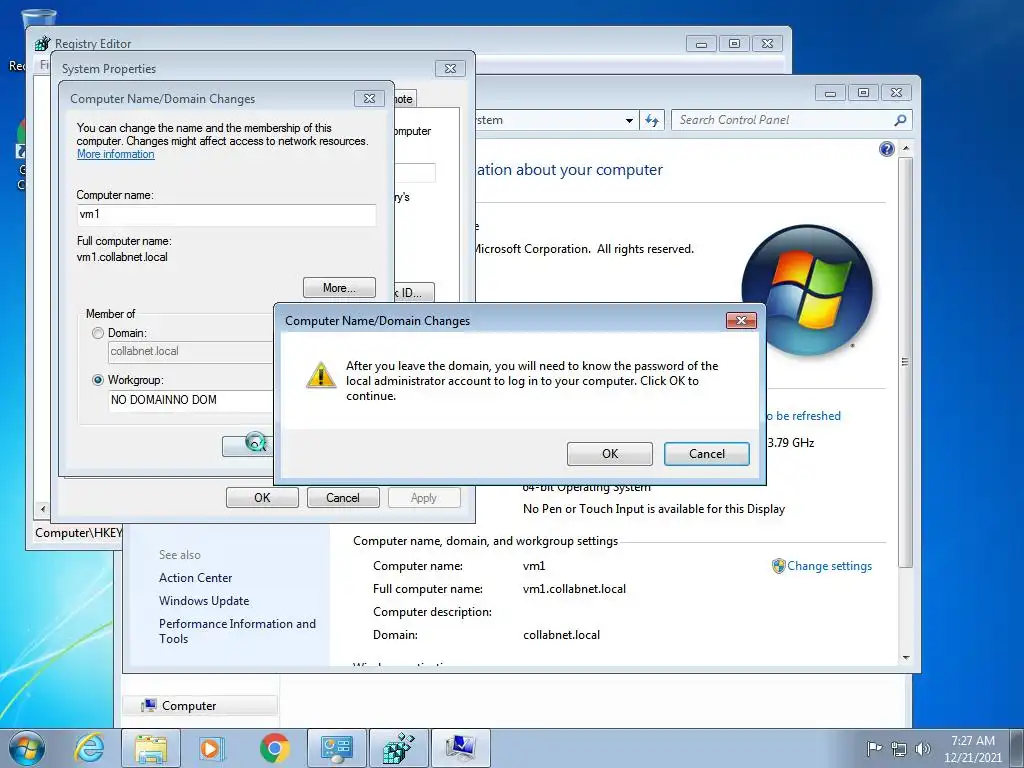The height and width of the screenshot is (768, 1024).
Task: Click the Remote tab in System Properties
Action: click(x=405, y=99)
